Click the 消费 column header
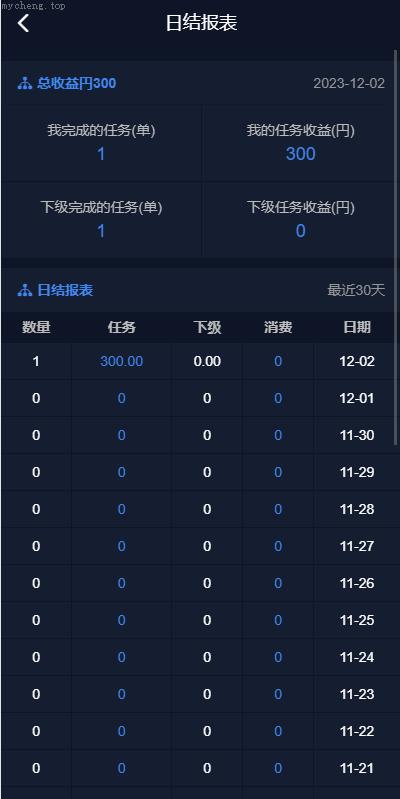 (278, 327)
